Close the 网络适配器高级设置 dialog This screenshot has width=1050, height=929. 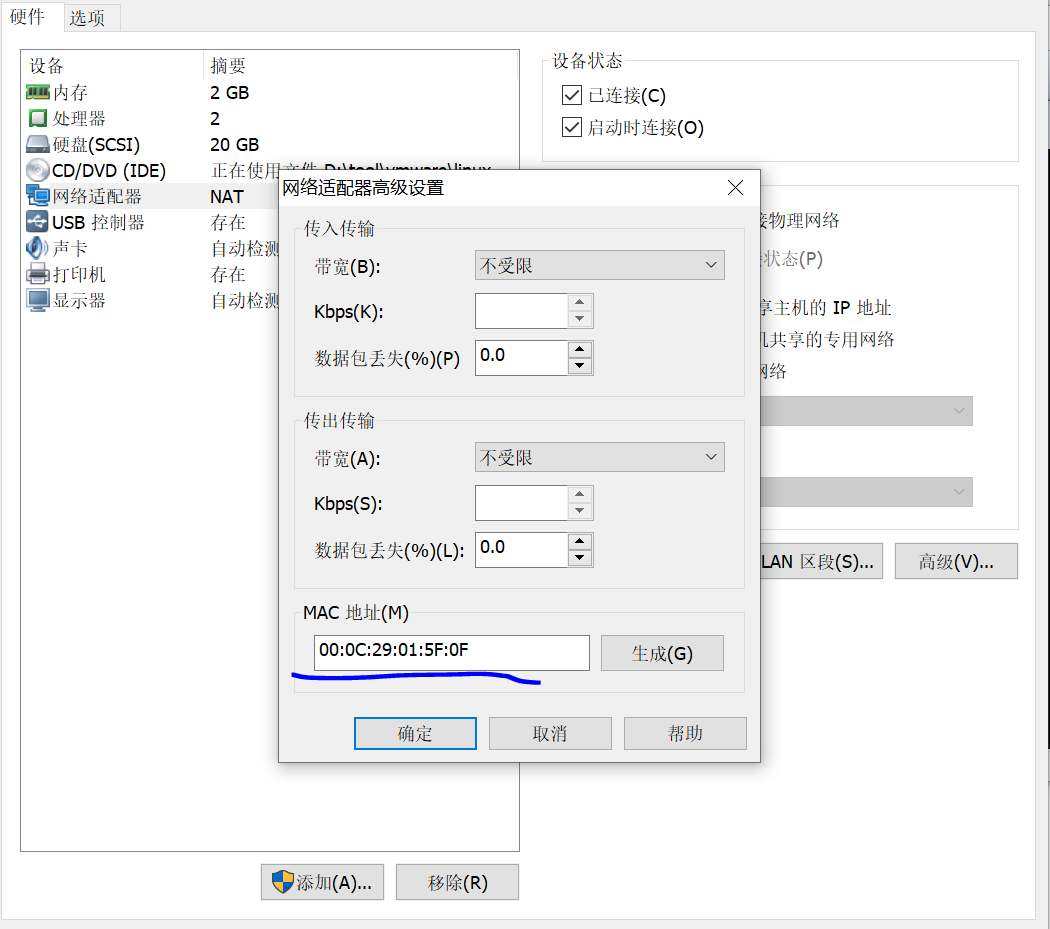pyautogui.click(x=735, y=188)
